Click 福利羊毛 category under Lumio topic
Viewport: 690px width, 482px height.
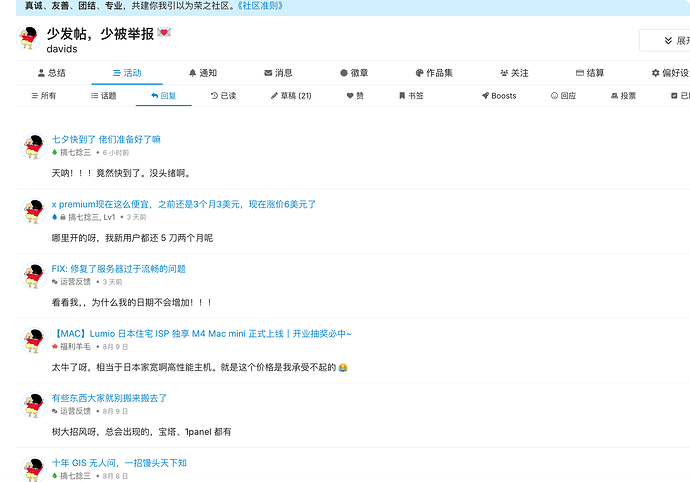tap(71, 347)
